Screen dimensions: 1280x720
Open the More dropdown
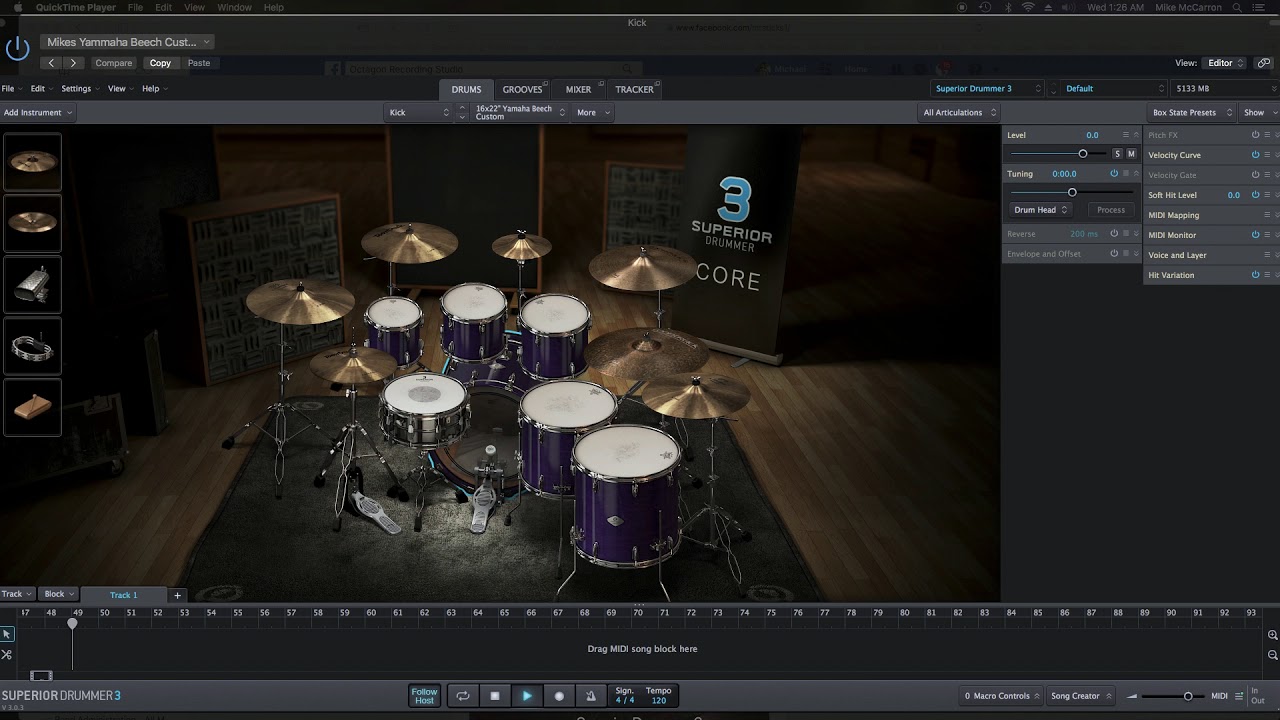point(592,113)
